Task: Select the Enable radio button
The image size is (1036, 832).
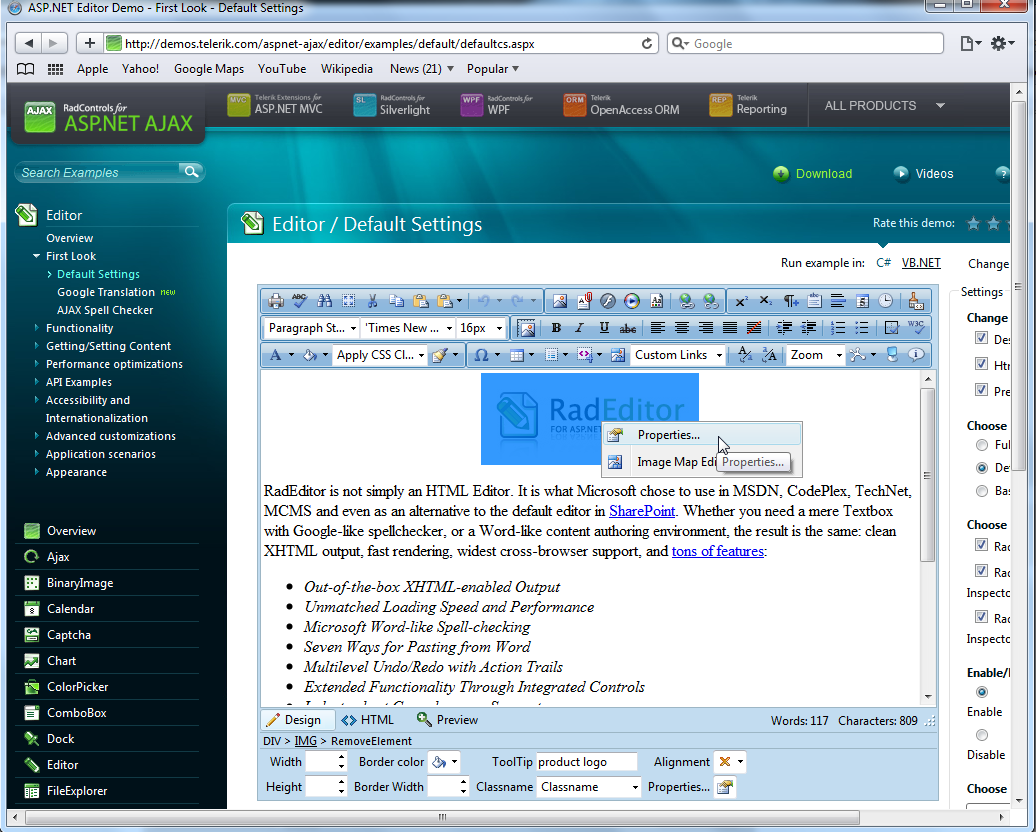Action: tap(982, 692)
